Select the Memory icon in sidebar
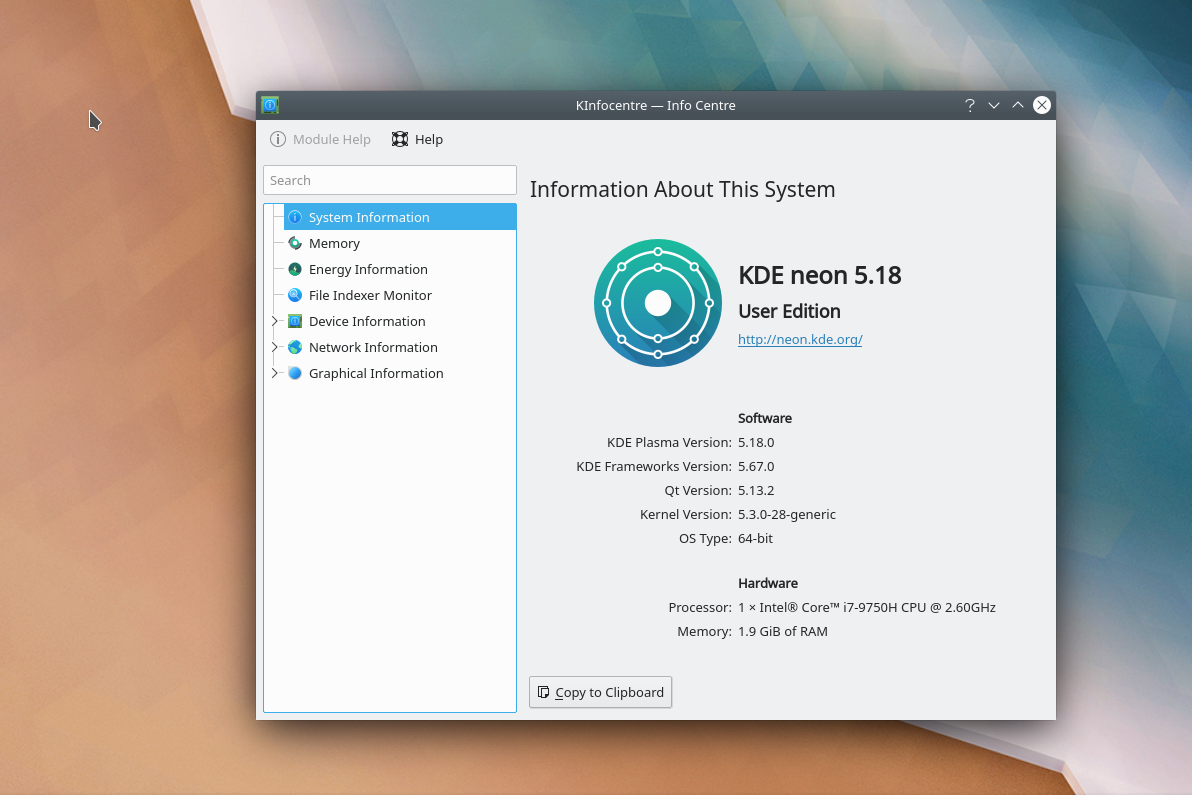 pos(294,243)
